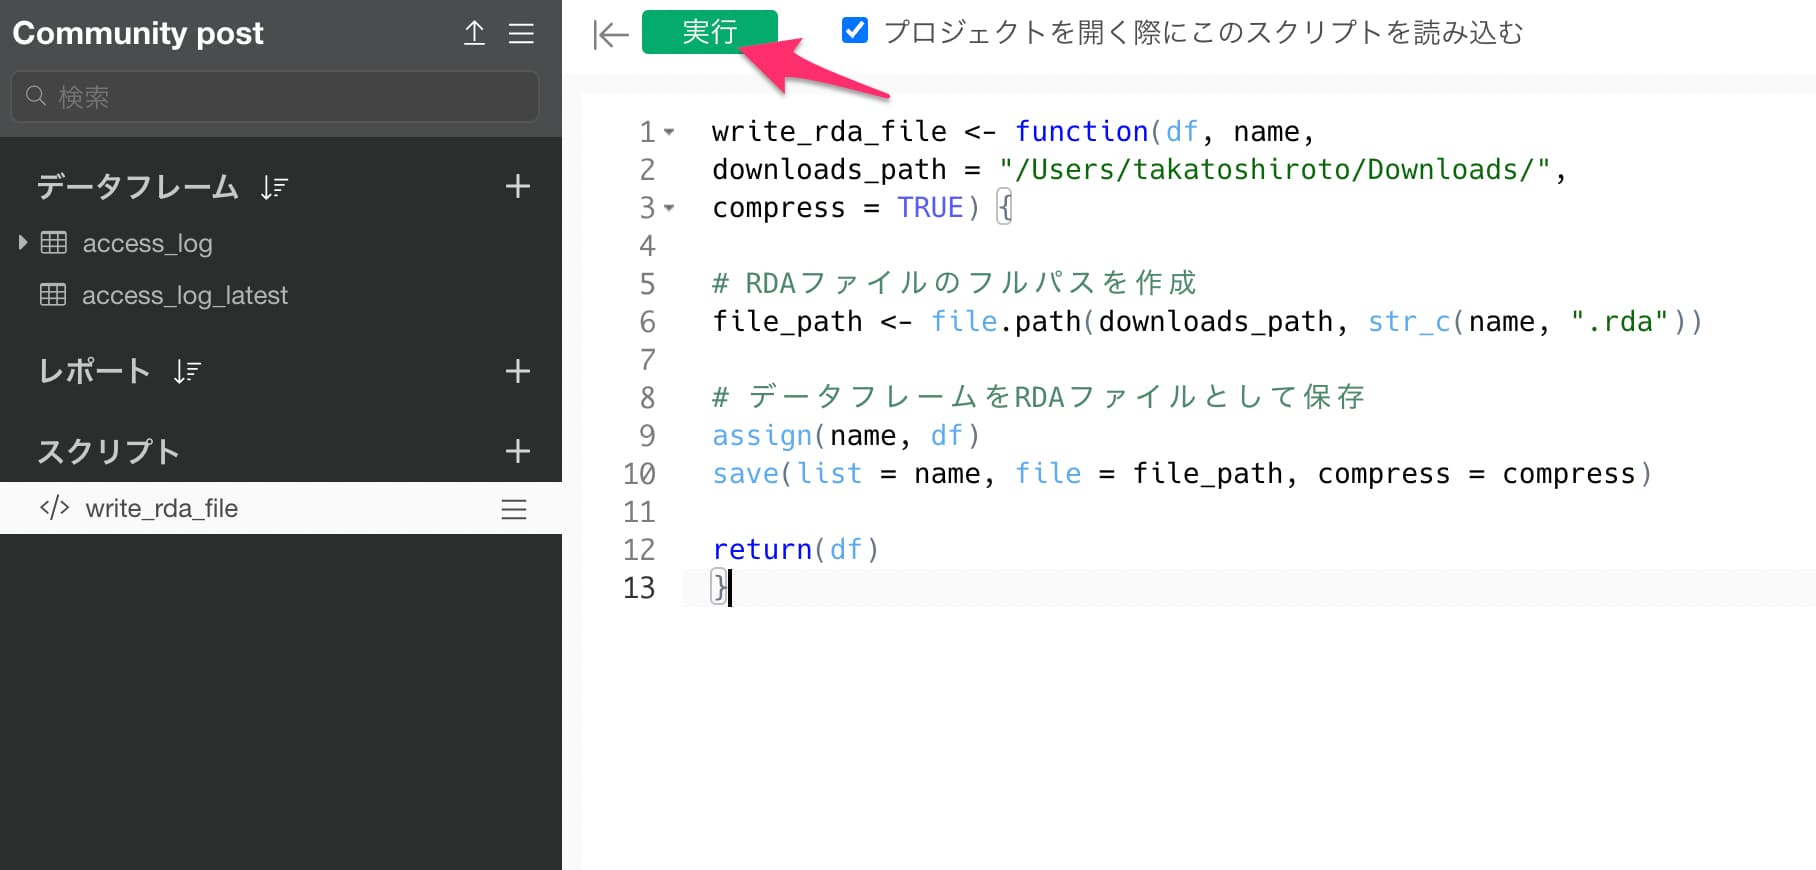Click line number 13 in gutter
1816x870 pixels.
click(639, 587)
